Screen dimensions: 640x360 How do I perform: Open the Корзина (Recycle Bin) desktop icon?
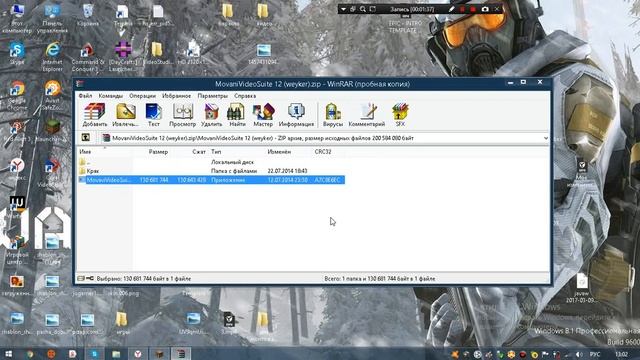point(88,15)
